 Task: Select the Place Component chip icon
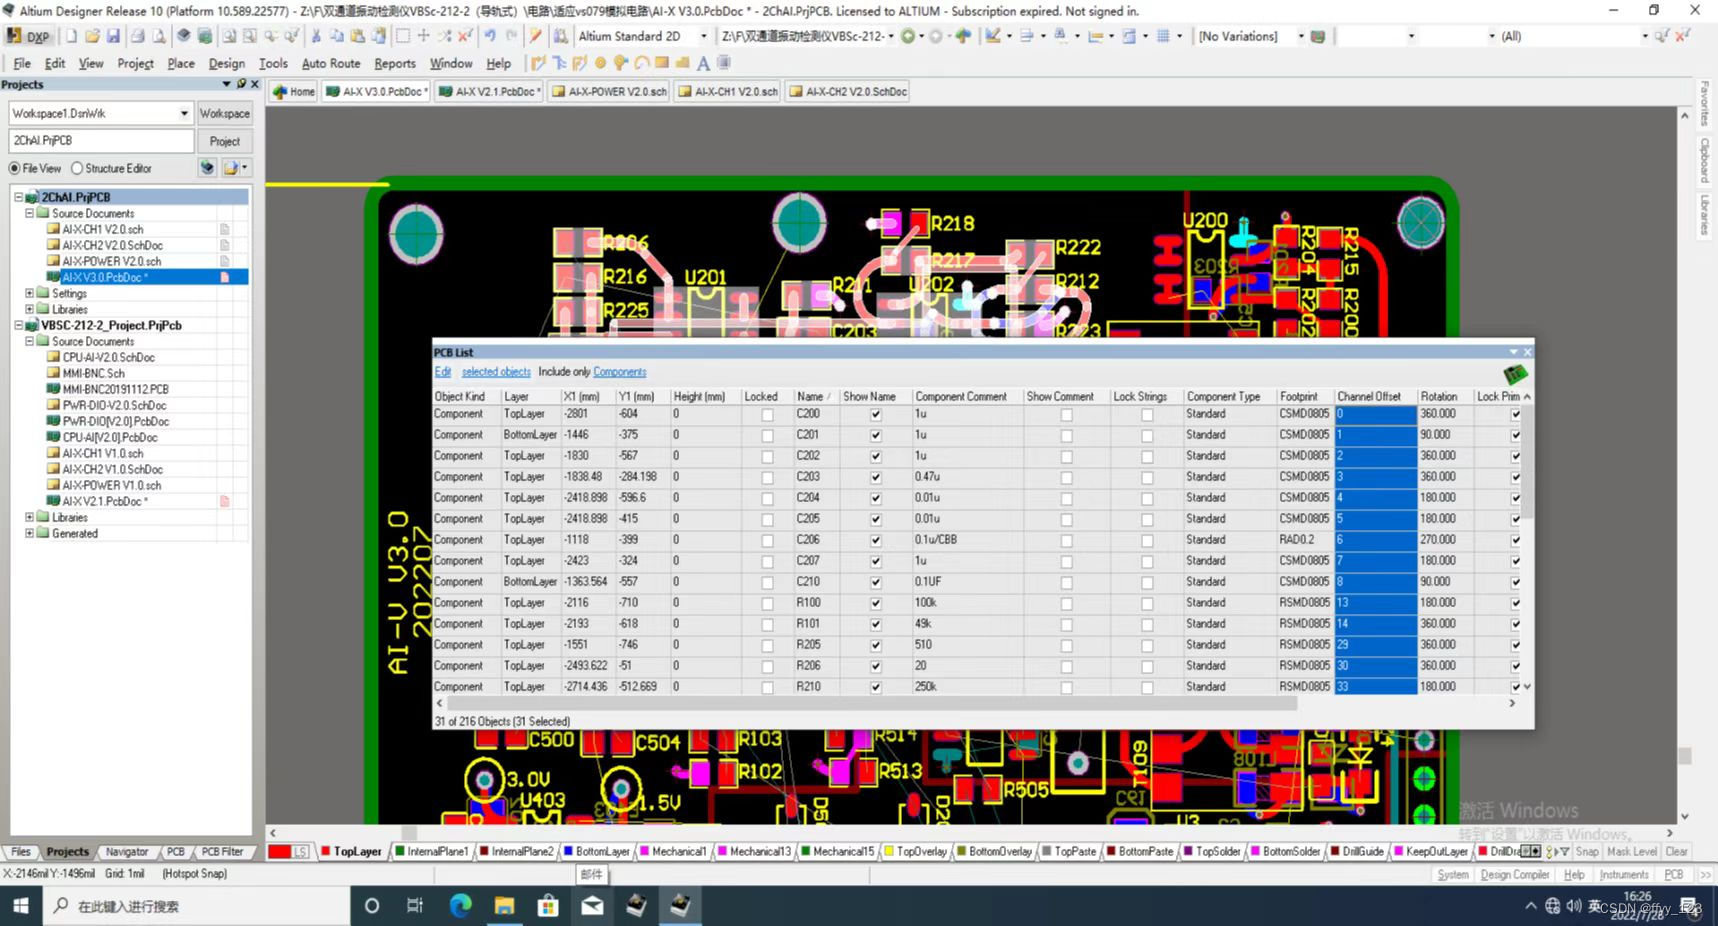[x=724, y=63]
